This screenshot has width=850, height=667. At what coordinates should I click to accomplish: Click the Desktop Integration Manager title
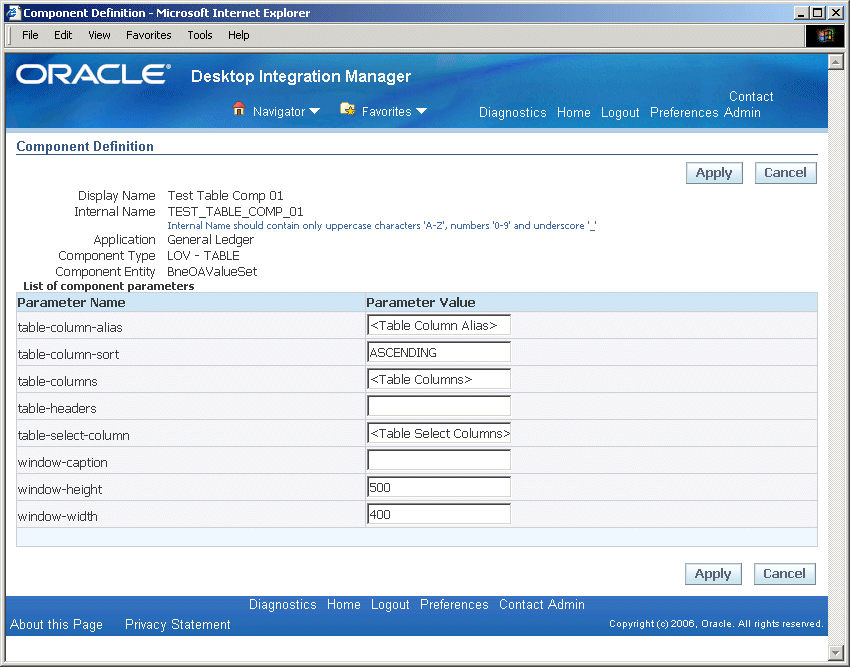[x=301, y=77]
